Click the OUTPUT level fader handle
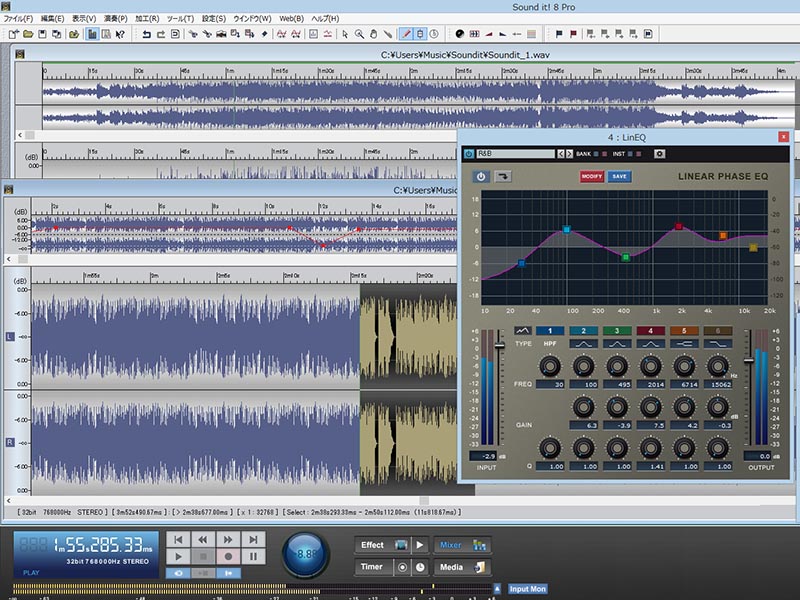The image size is (800, 600). point(748,361)
